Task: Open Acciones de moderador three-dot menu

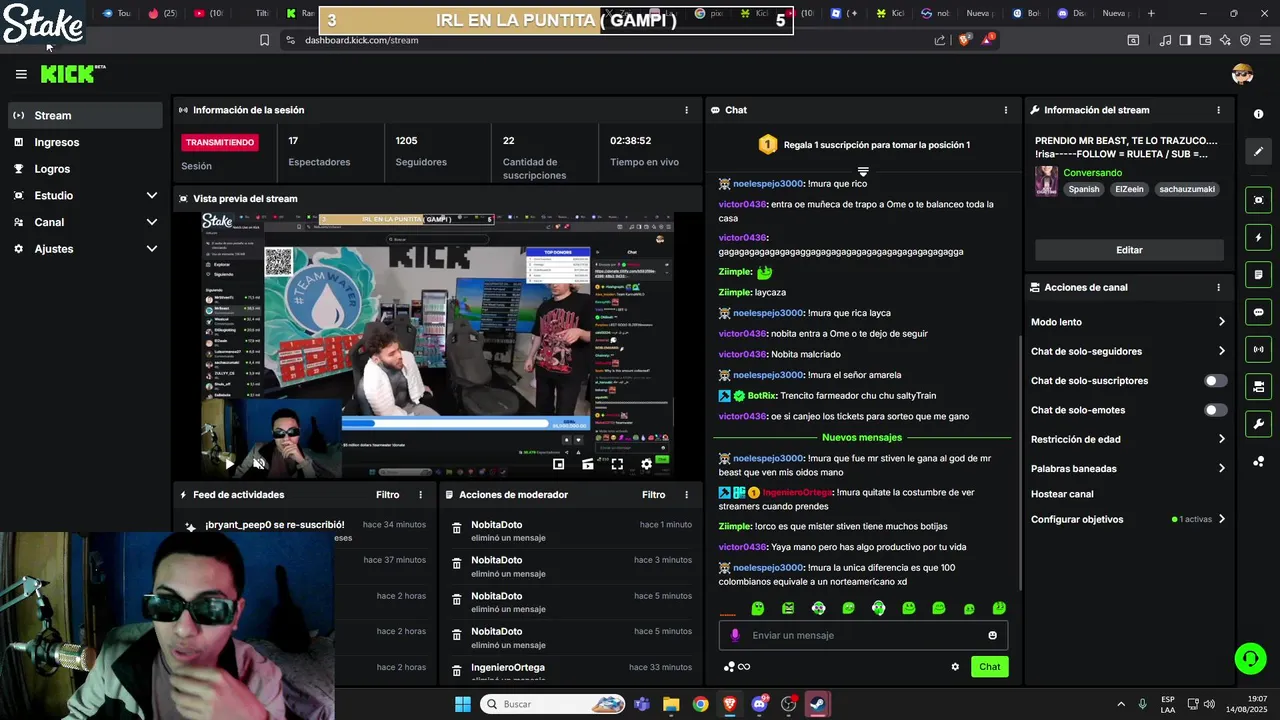Action: 686,495
